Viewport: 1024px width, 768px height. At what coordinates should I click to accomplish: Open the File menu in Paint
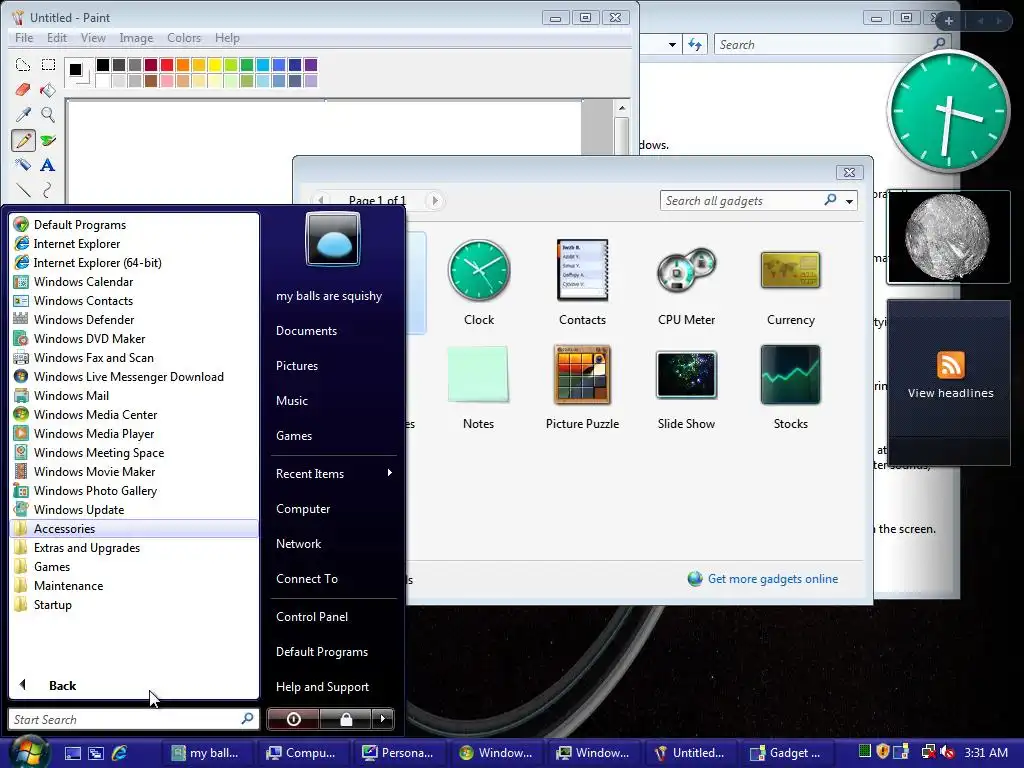[x=24, y=38]
